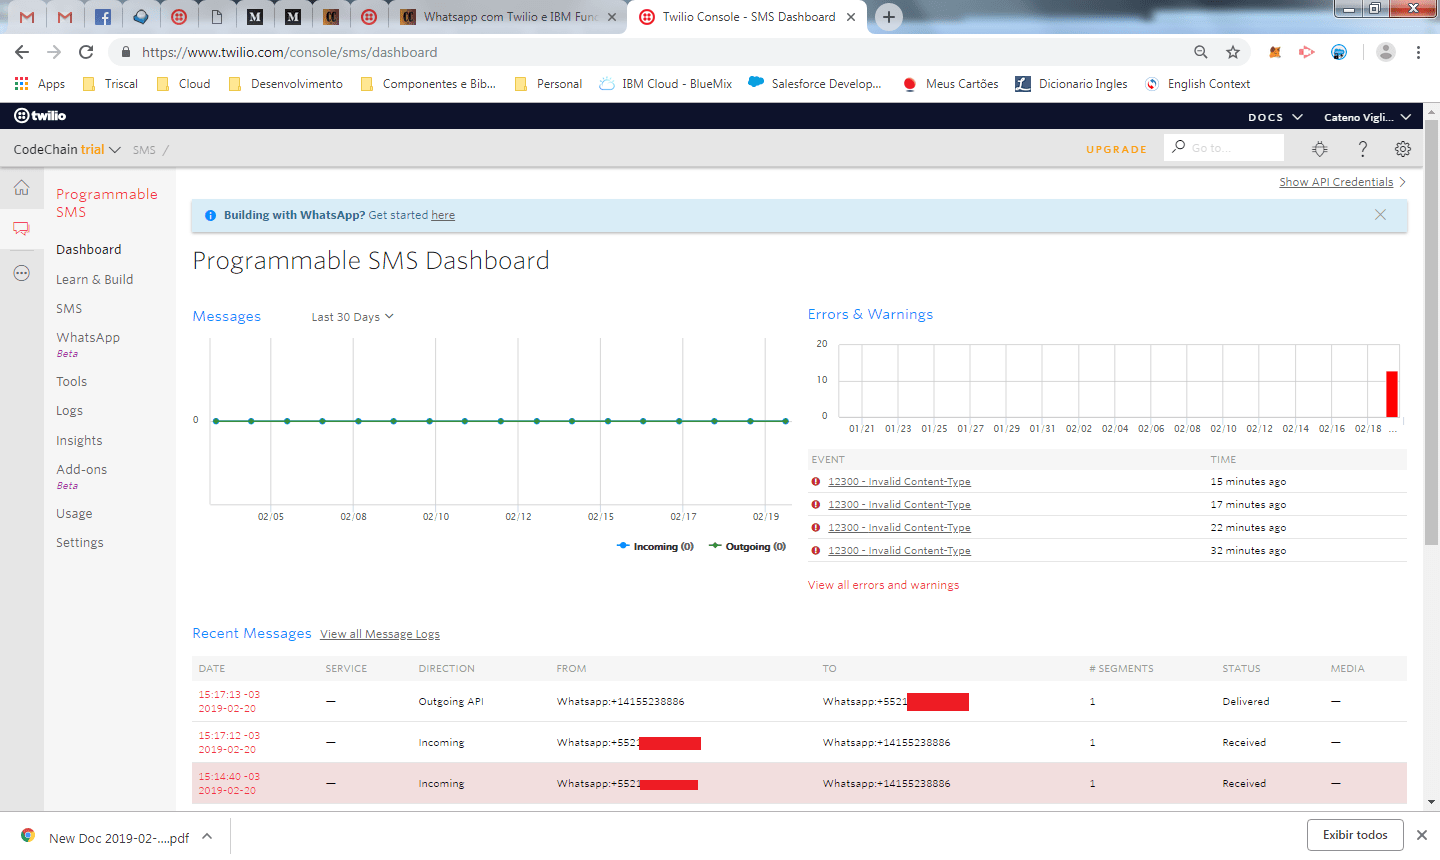This screenshot has height=860, width=1440.
Task: Click the browser back arrow
Action: click(x=22, y=52)
